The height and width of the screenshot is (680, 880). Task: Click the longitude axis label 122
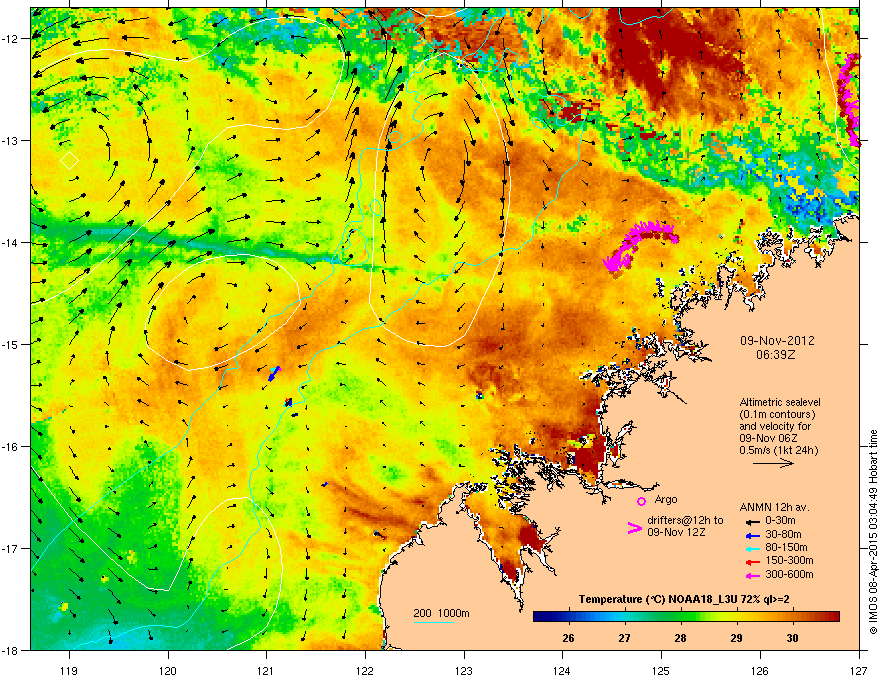[365, 670]
